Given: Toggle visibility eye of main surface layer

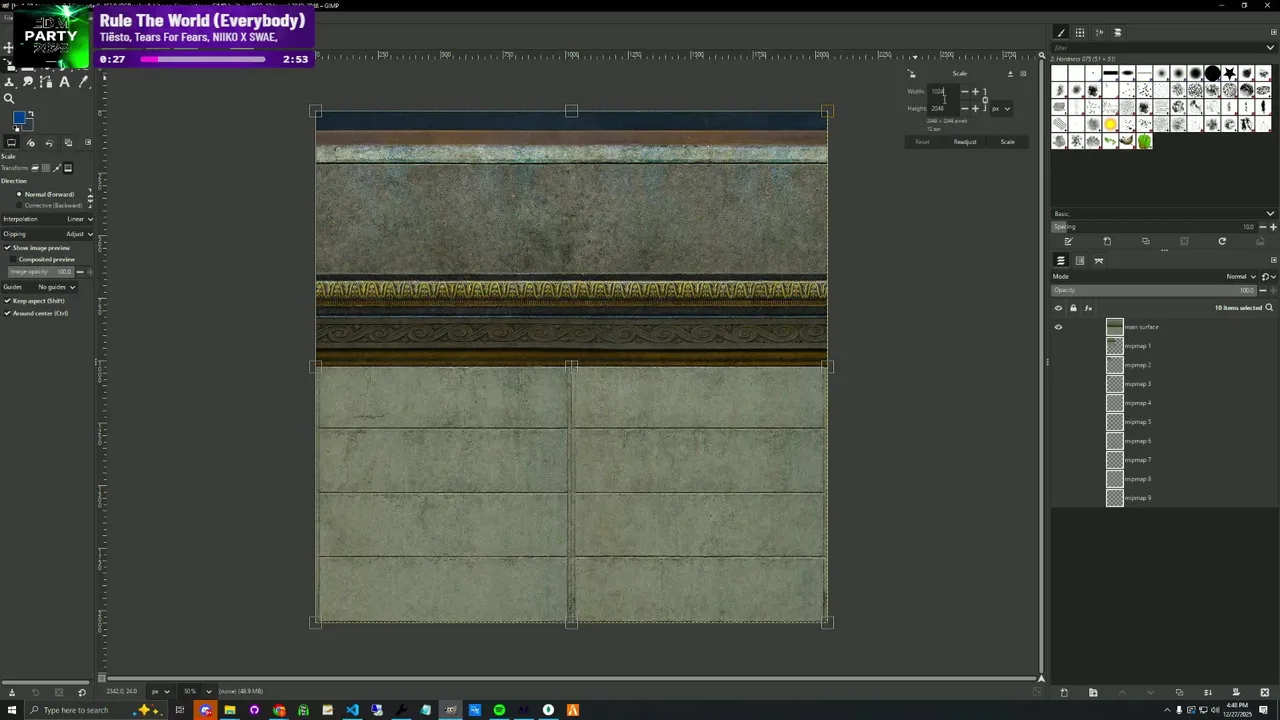Looking at the screenshot, I should tap(1058, 327).
